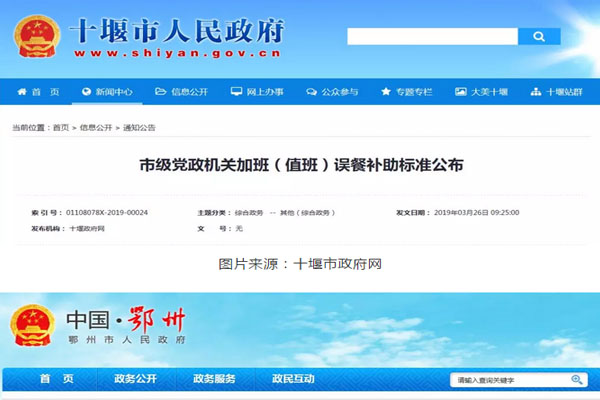This screenshot has height=400, width=600.
Task: Focus the Shiyan site search input field
Action: point(432,36)
